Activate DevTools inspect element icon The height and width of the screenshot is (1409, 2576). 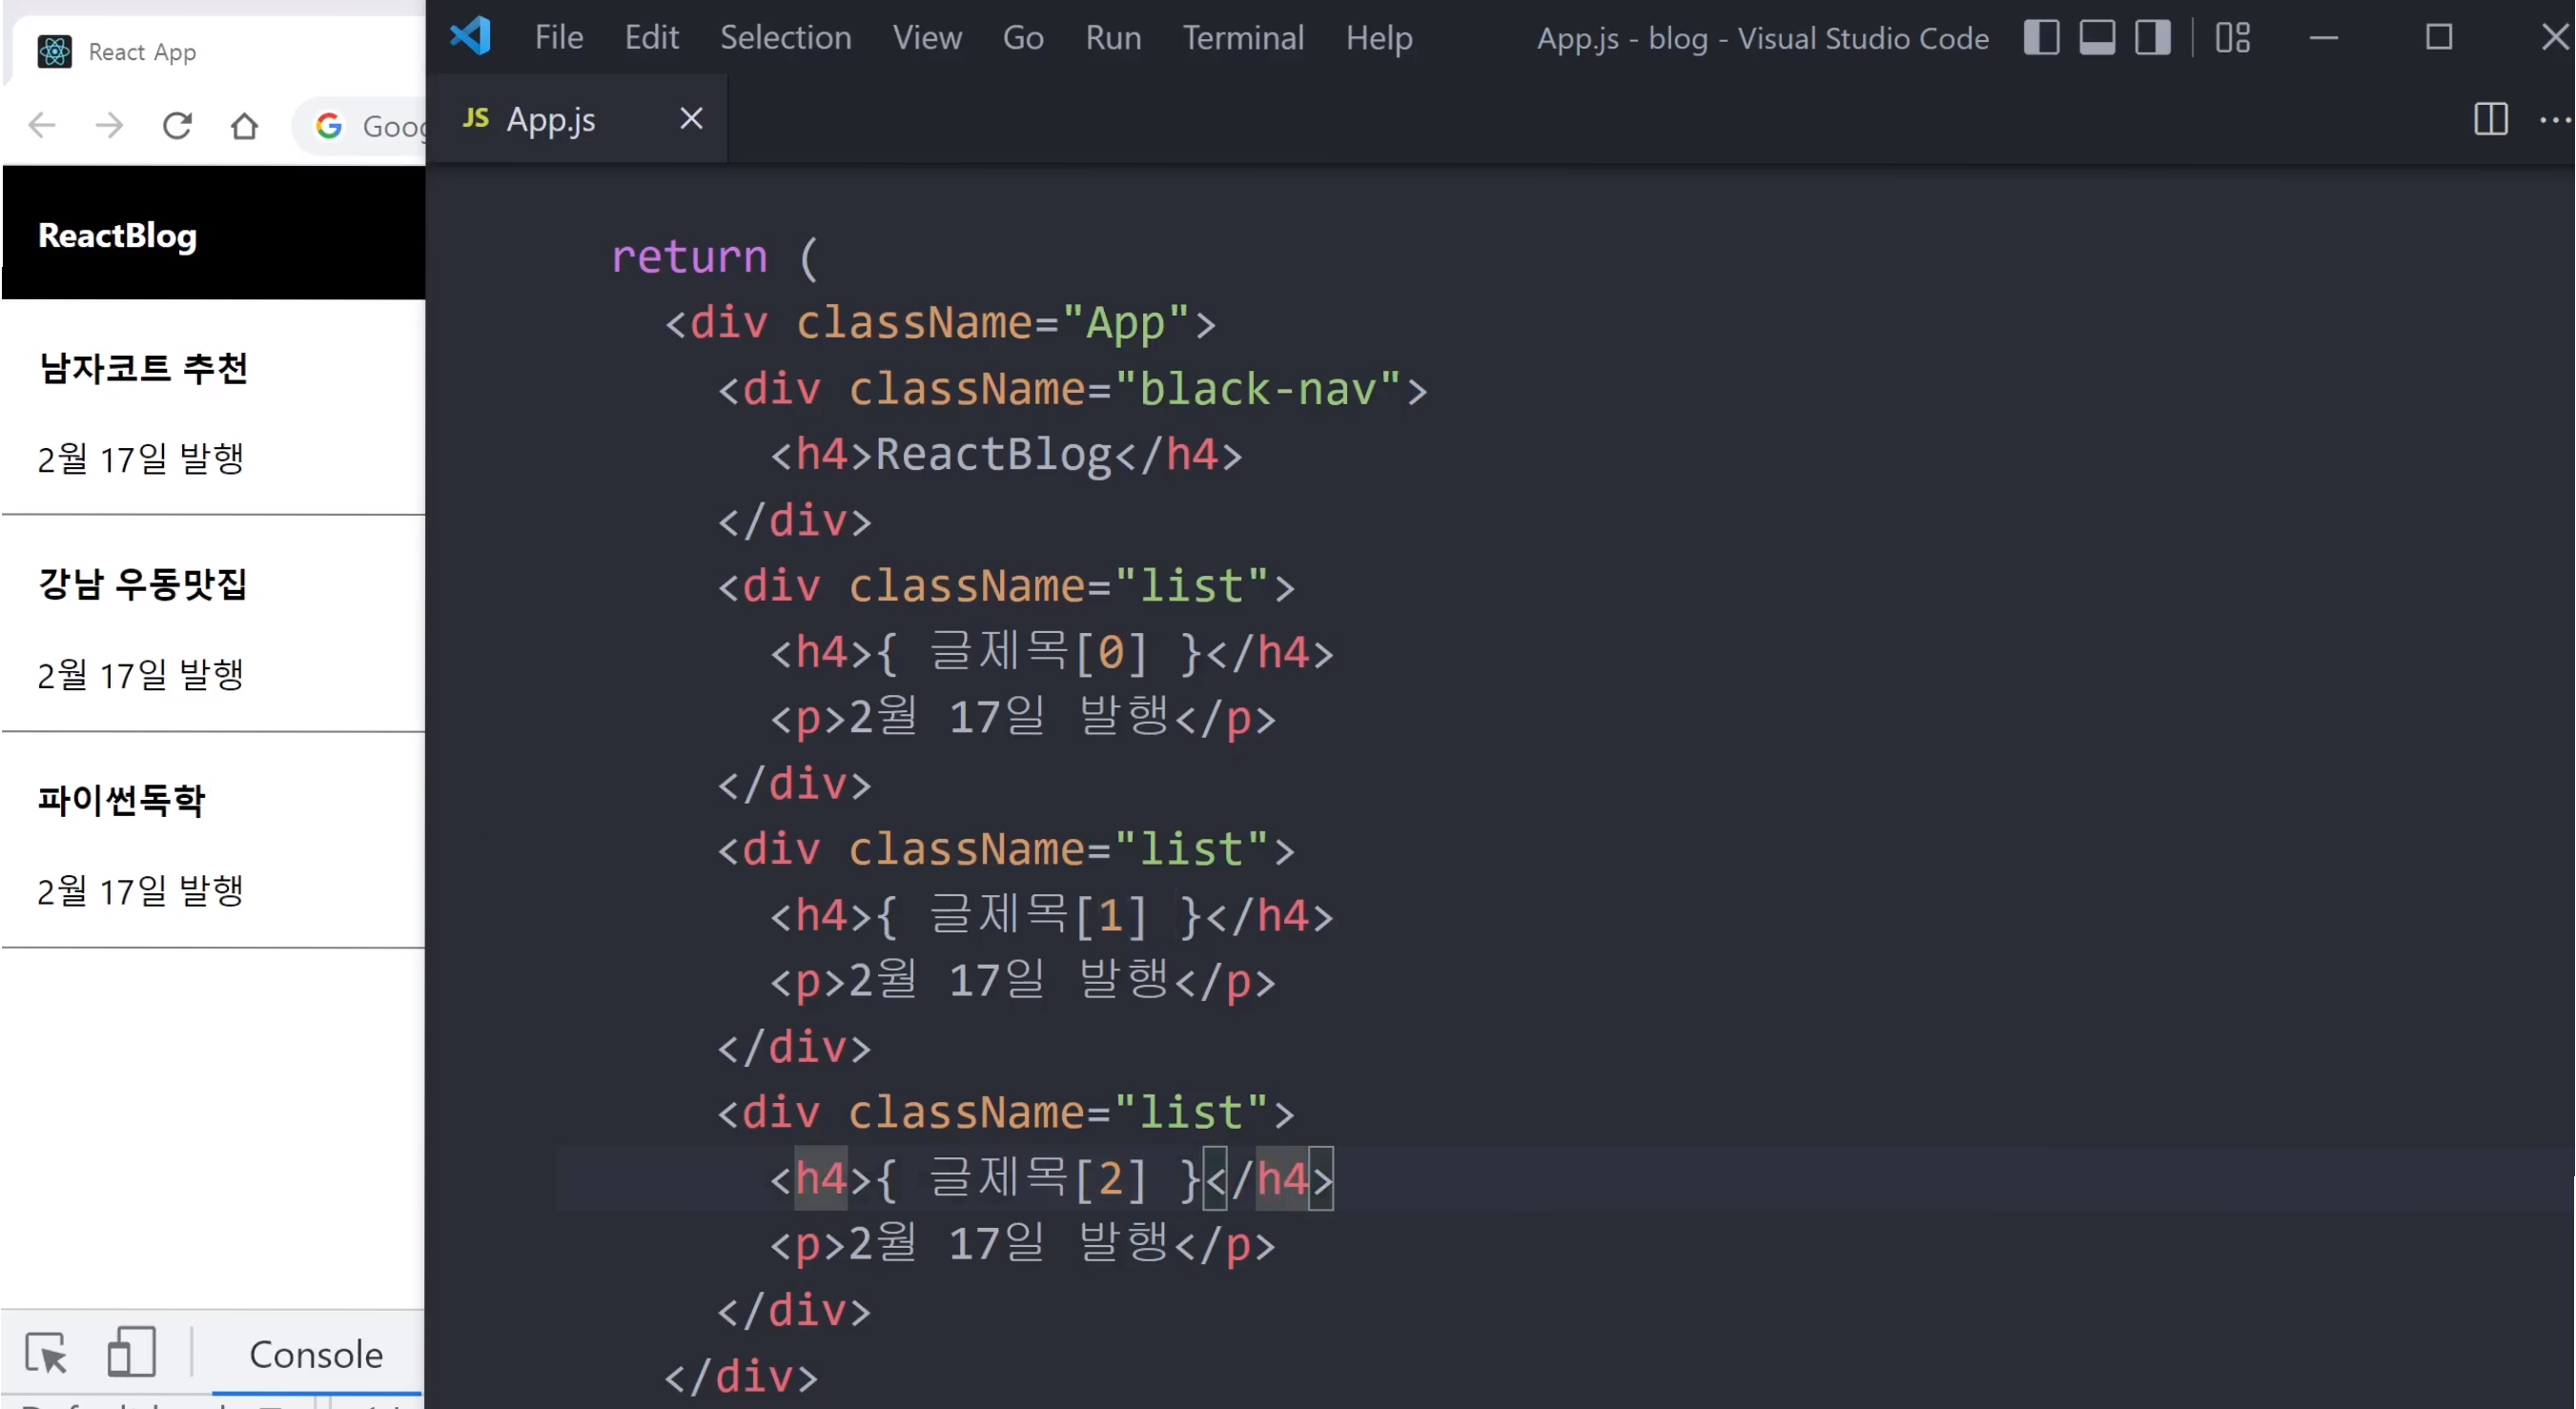46,1353
